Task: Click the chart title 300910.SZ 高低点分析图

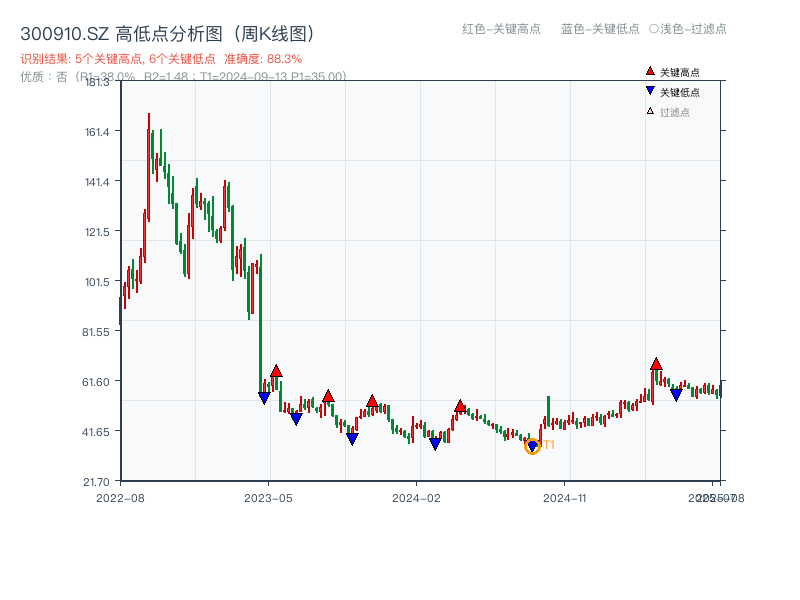Action: (165, 31)
